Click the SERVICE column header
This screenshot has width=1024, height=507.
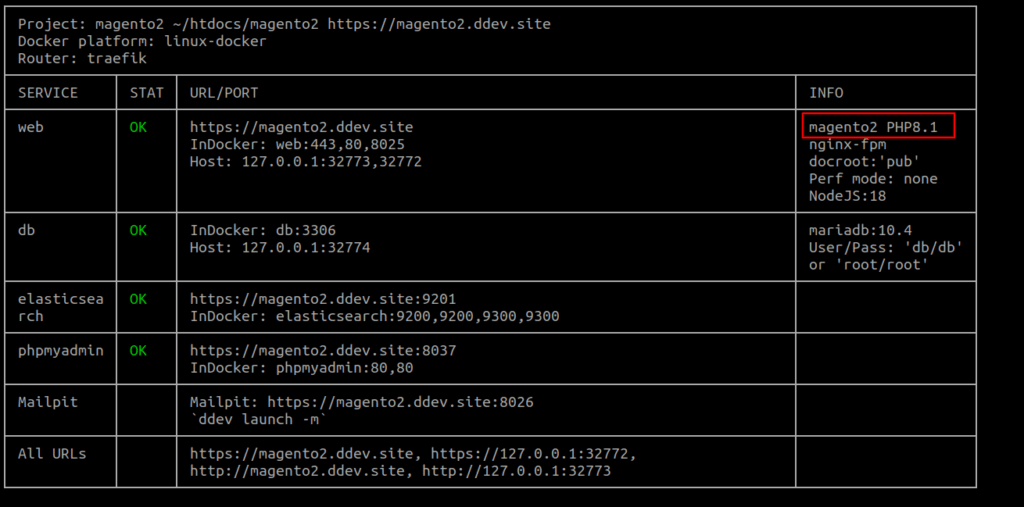click(x=48, y=93)
